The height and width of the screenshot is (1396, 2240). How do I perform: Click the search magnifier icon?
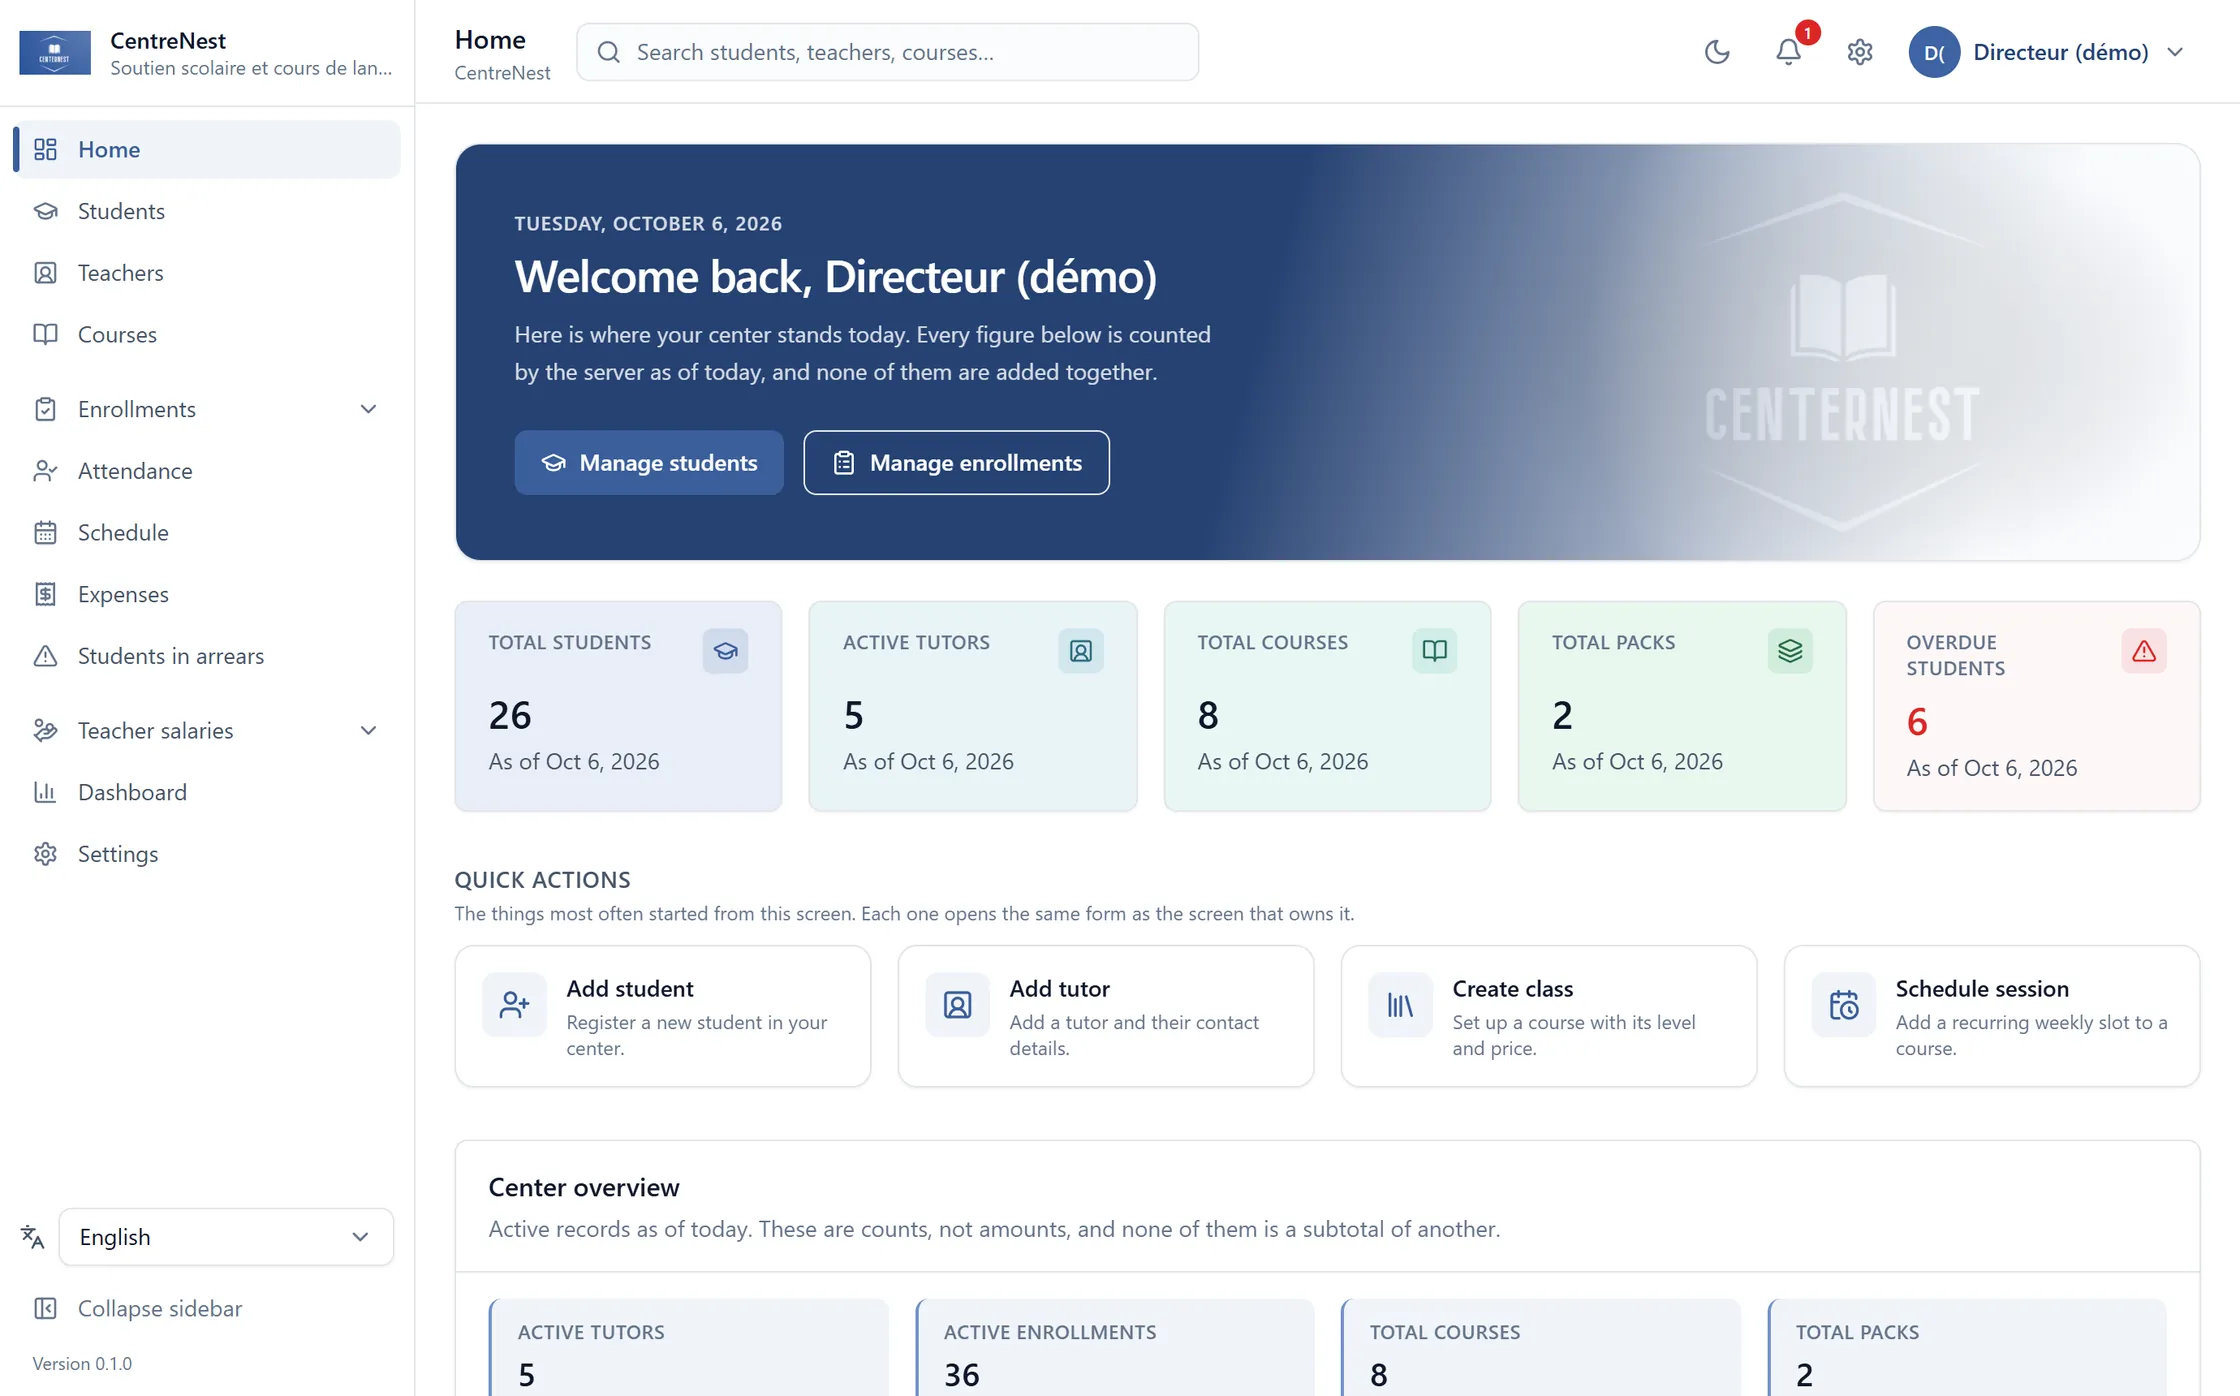[x=608, y=52]
